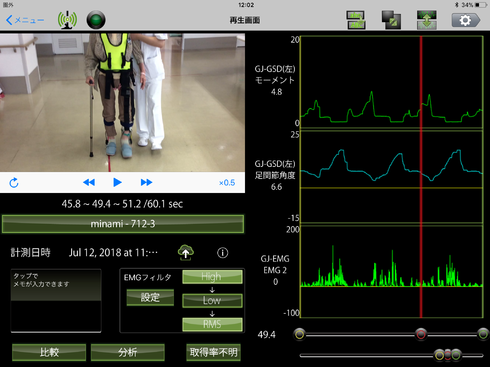490x367 pixels.
Task: Tap the GJ-GSD(左) 足関節角度 graph
Action: [392, 177]
